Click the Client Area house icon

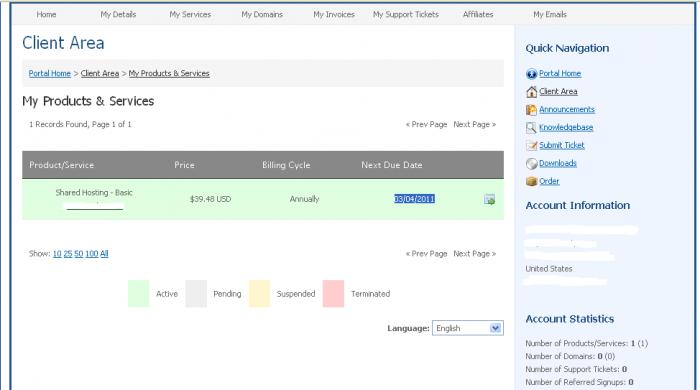coord(531,92)
